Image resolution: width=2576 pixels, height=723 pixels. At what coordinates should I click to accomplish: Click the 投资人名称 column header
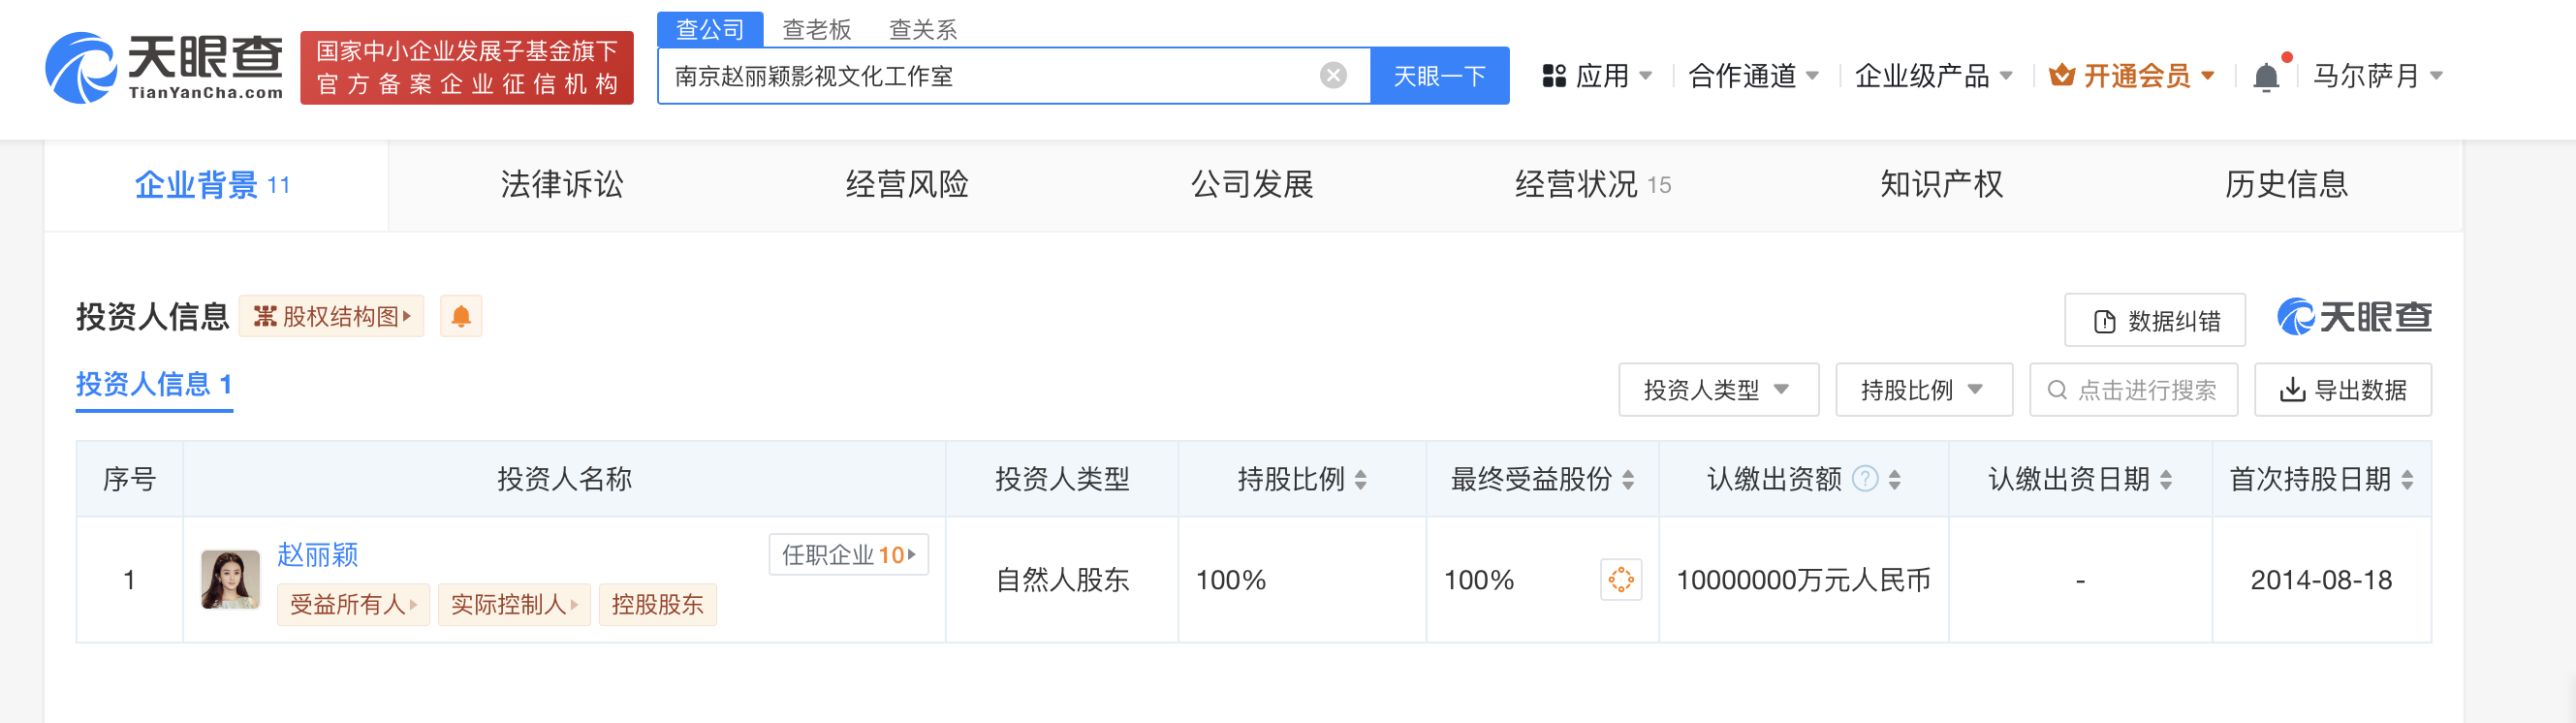click(564, 479)
